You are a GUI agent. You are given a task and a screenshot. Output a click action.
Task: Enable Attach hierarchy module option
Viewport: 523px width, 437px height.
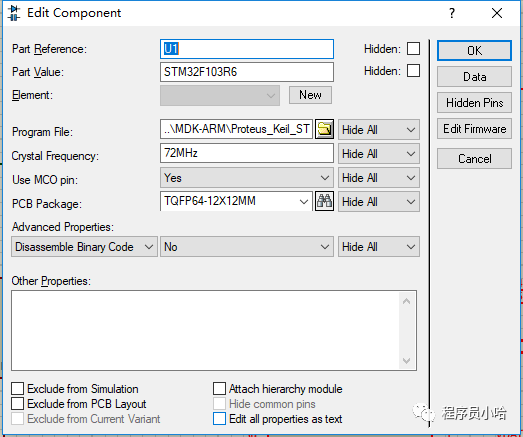click(x=219, y=389)
